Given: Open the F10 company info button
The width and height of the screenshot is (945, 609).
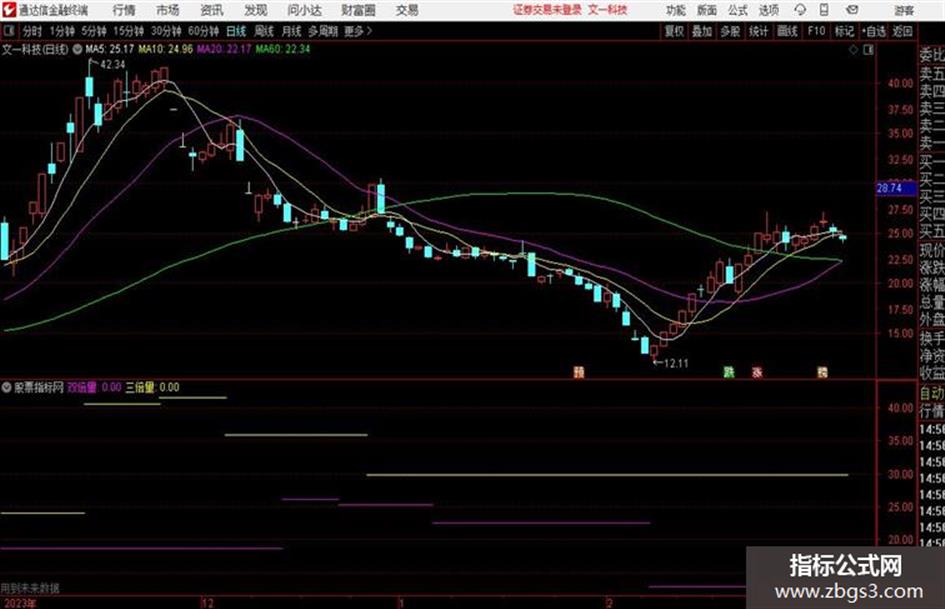Looking at the screenshot, I should click(x=816, y=31).
